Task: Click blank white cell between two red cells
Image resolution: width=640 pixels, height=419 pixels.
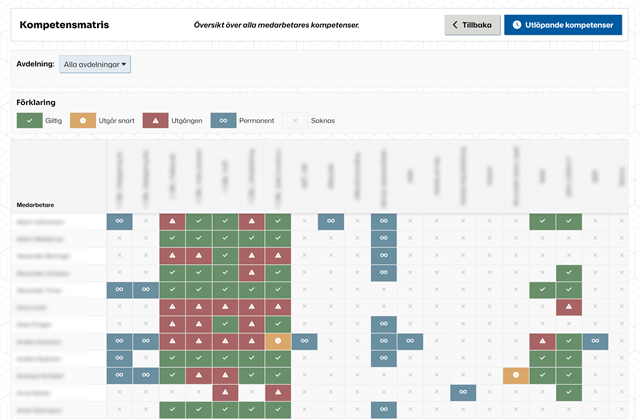Action: coord(252,392)
